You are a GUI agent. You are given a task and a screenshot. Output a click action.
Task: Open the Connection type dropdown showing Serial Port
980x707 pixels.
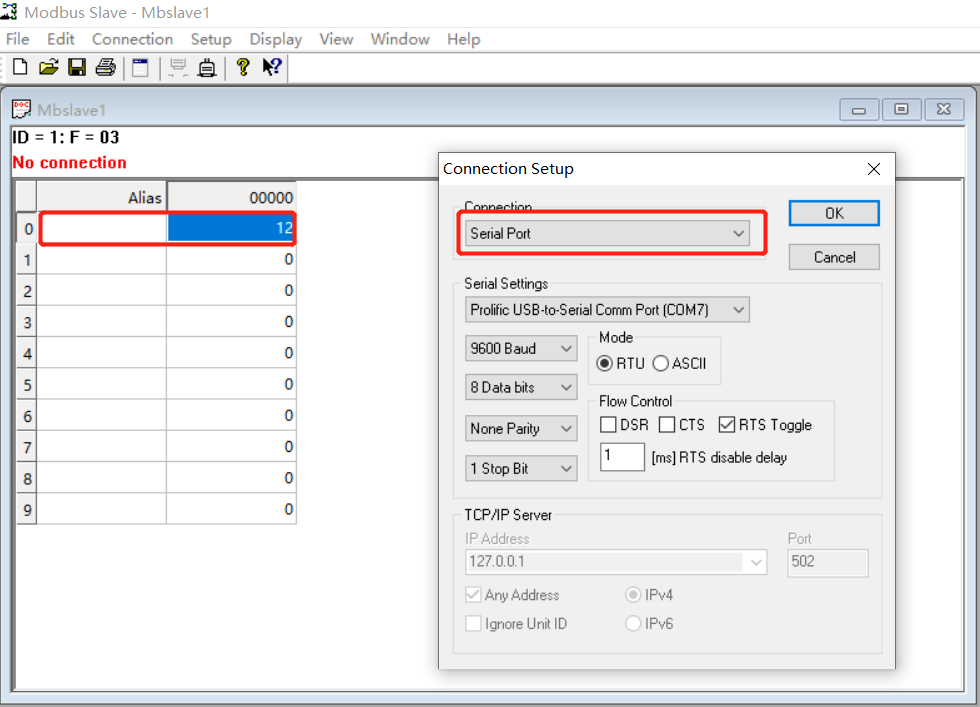coord(608,234)
